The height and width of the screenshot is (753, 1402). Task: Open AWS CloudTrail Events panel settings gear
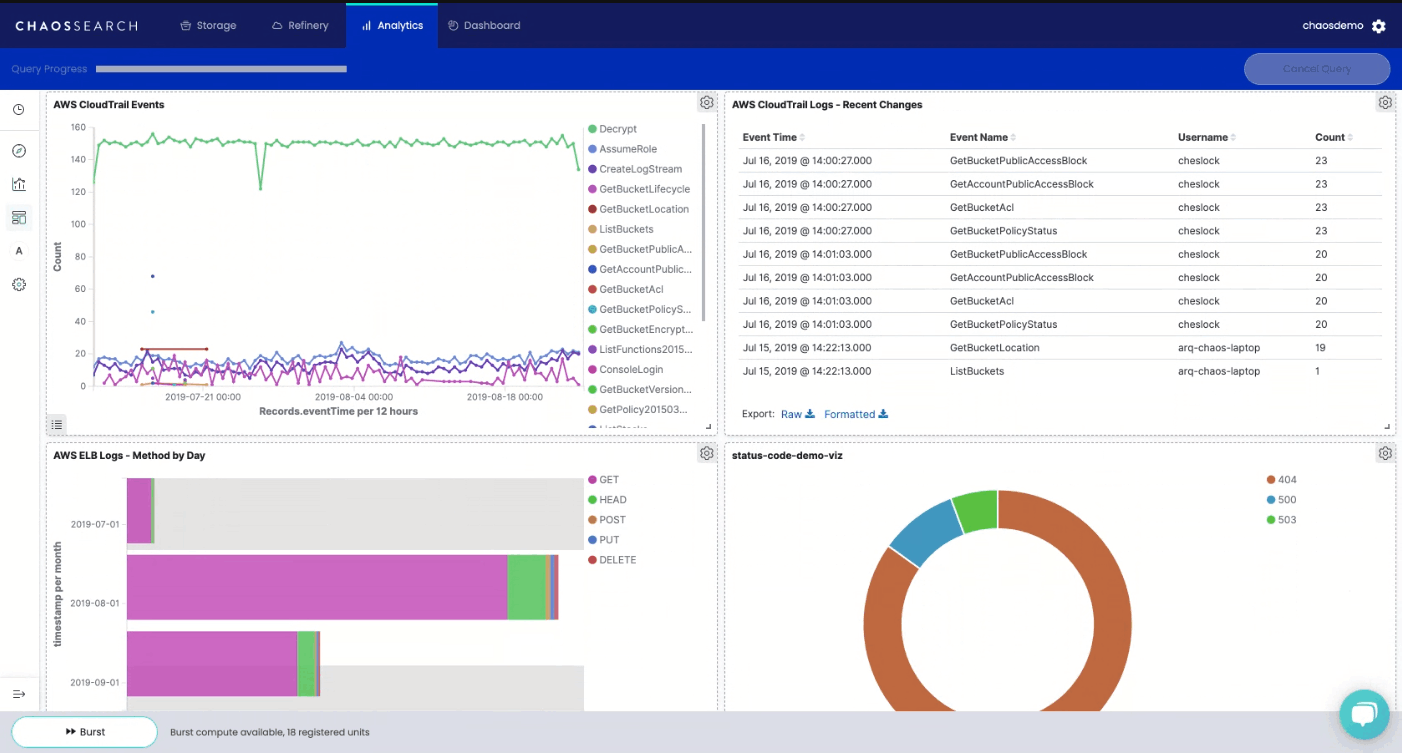(707, 102)
